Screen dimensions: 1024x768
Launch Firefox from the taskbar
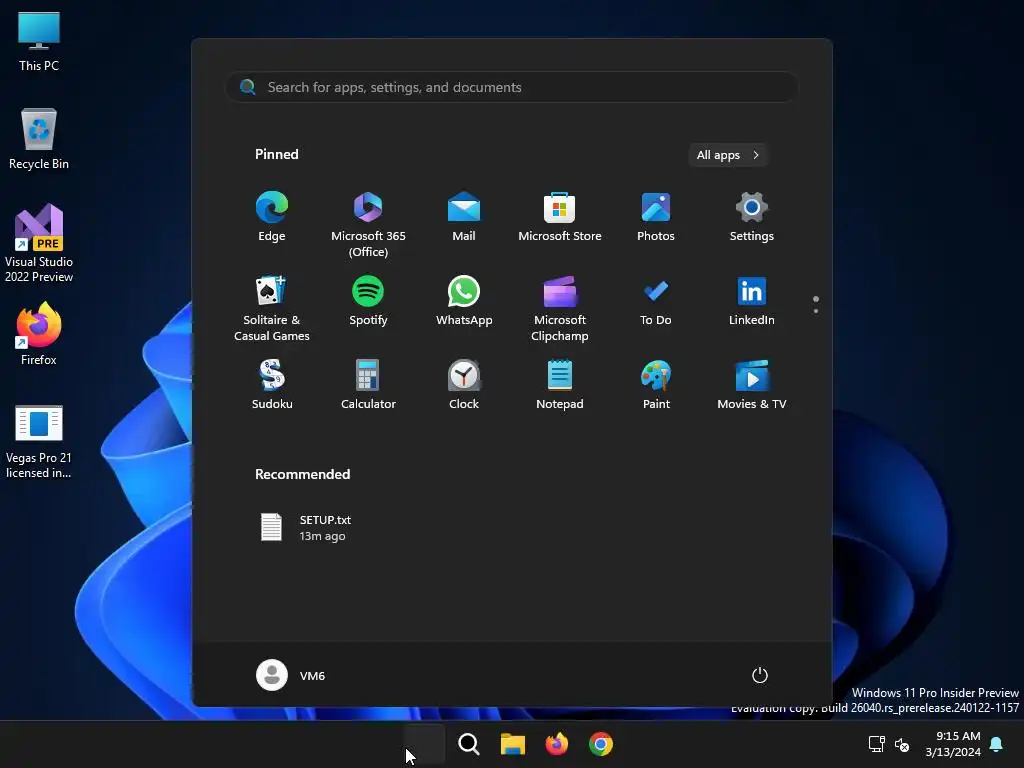(x=556, y=744)
